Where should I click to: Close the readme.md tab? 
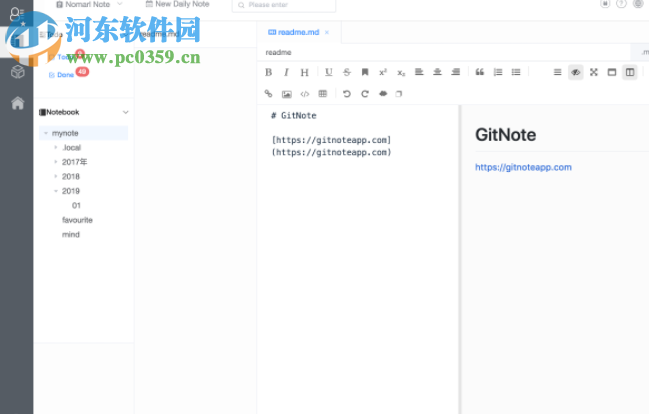[327, 32]
